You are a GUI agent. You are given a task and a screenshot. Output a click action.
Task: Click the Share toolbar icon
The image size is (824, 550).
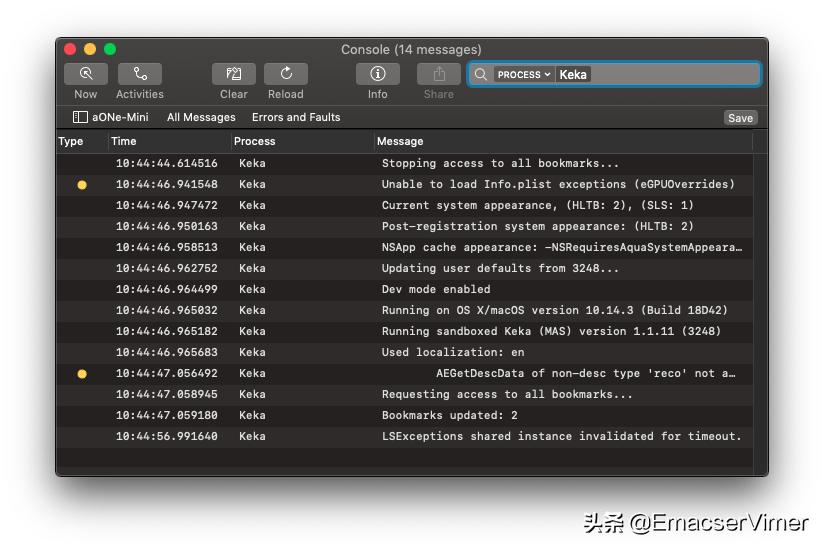[x=438, y=74]
